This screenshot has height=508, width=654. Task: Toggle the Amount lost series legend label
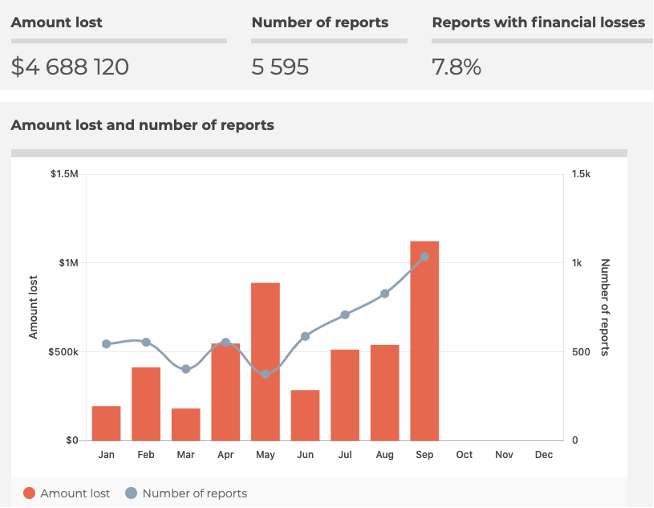(x=75, y=493)
